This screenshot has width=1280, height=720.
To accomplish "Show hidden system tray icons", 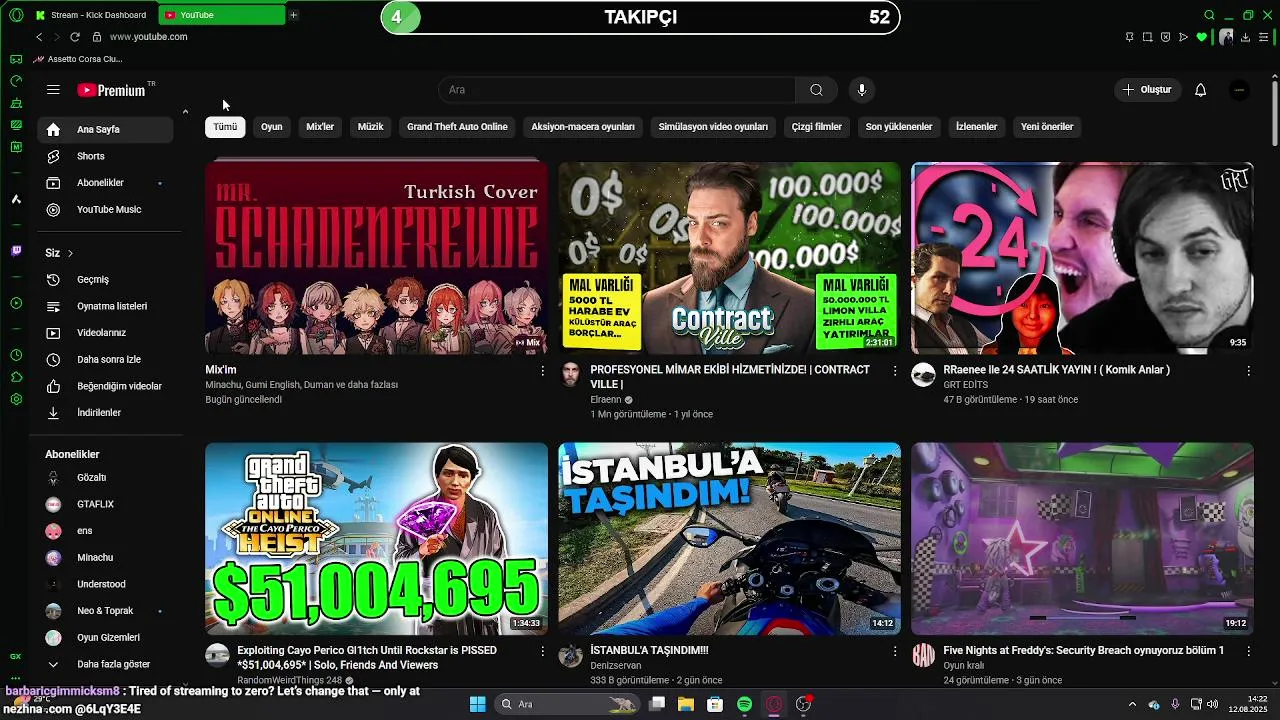I will tap(1132, 704).
